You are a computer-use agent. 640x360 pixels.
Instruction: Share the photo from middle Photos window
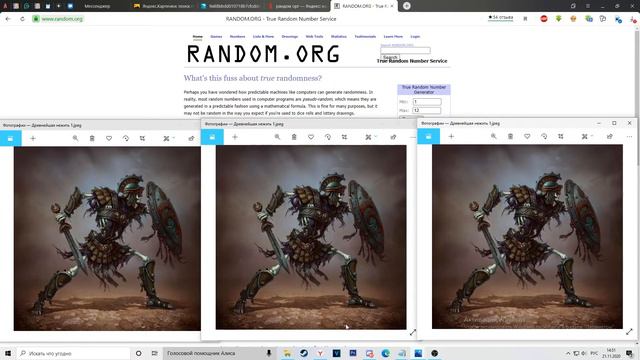(x=393, y=137)
